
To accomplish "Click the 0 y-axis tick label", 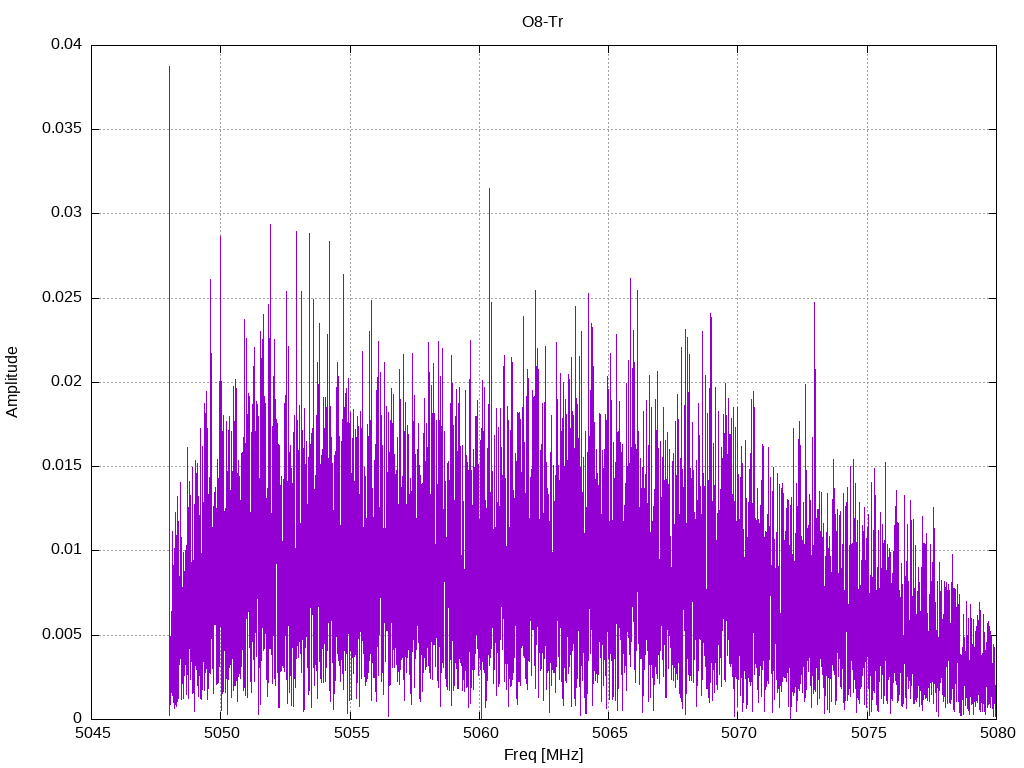I will click(78, 718).
